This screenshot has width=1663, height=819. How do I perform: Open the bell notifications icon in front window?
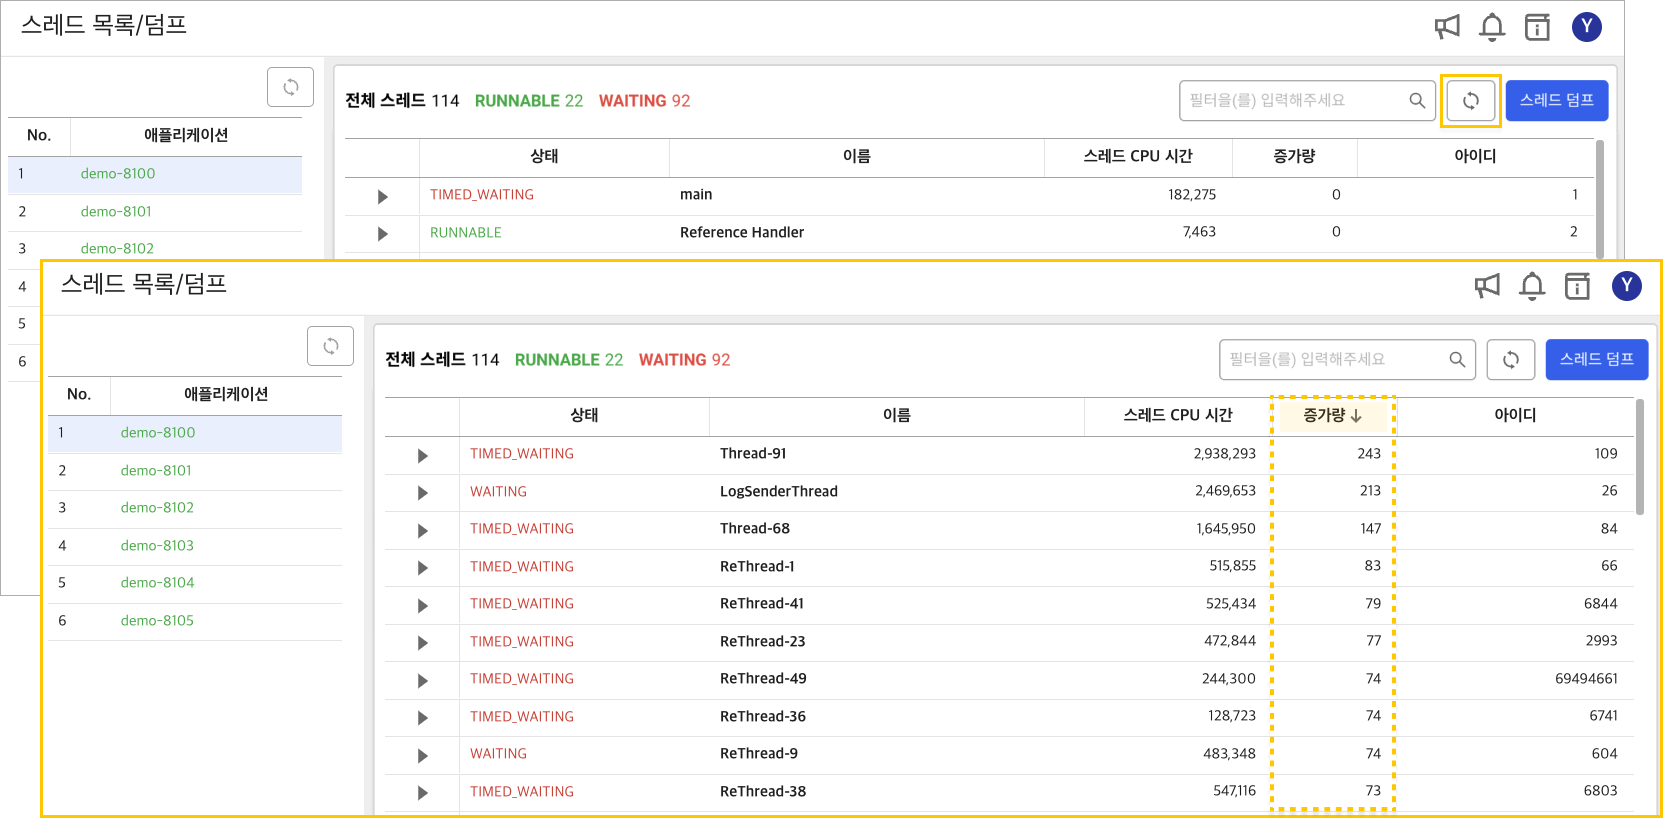[1532, 286]
